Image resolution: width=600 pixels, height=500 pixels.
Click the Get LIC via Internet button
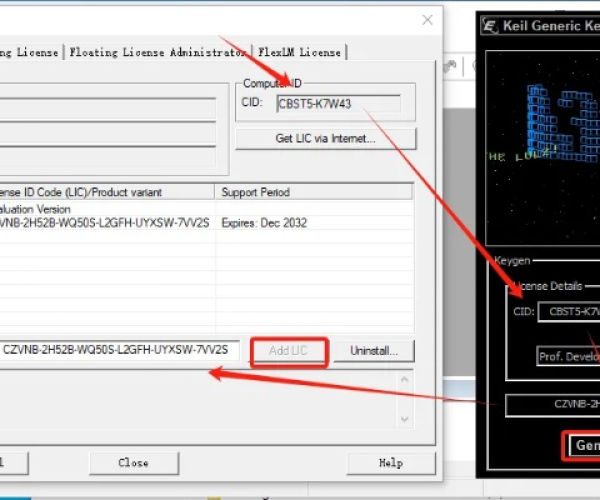point(325,138)
